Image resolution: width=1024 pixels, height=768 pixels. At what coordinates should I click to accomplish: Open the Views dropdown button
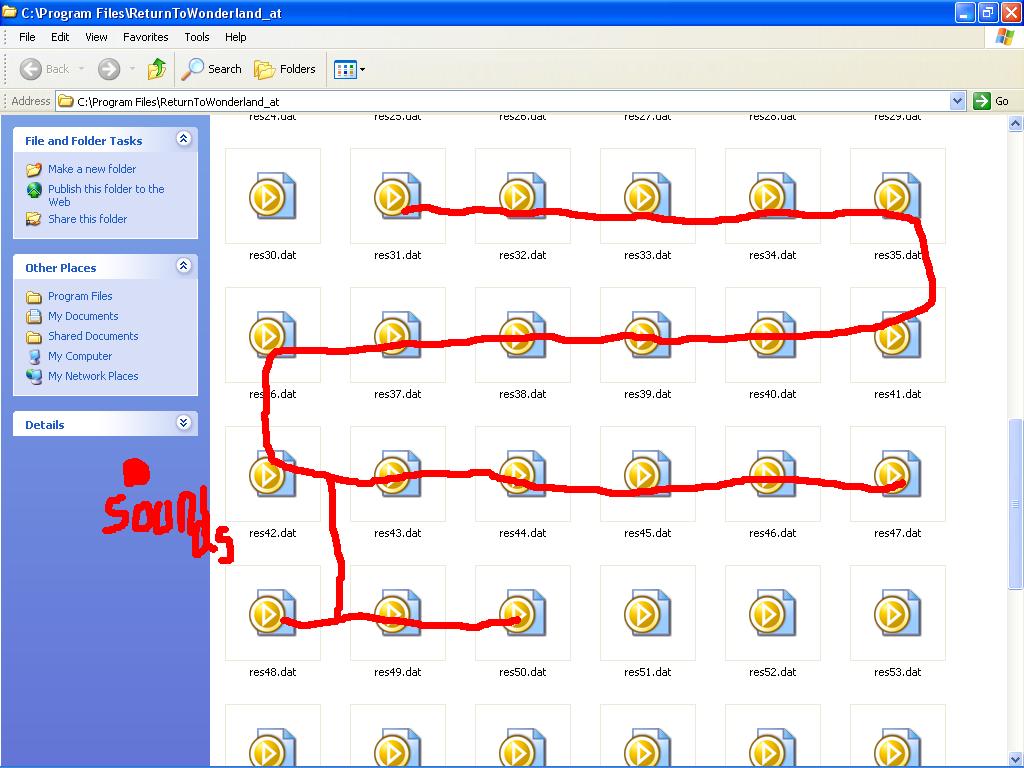pos(349,69)
